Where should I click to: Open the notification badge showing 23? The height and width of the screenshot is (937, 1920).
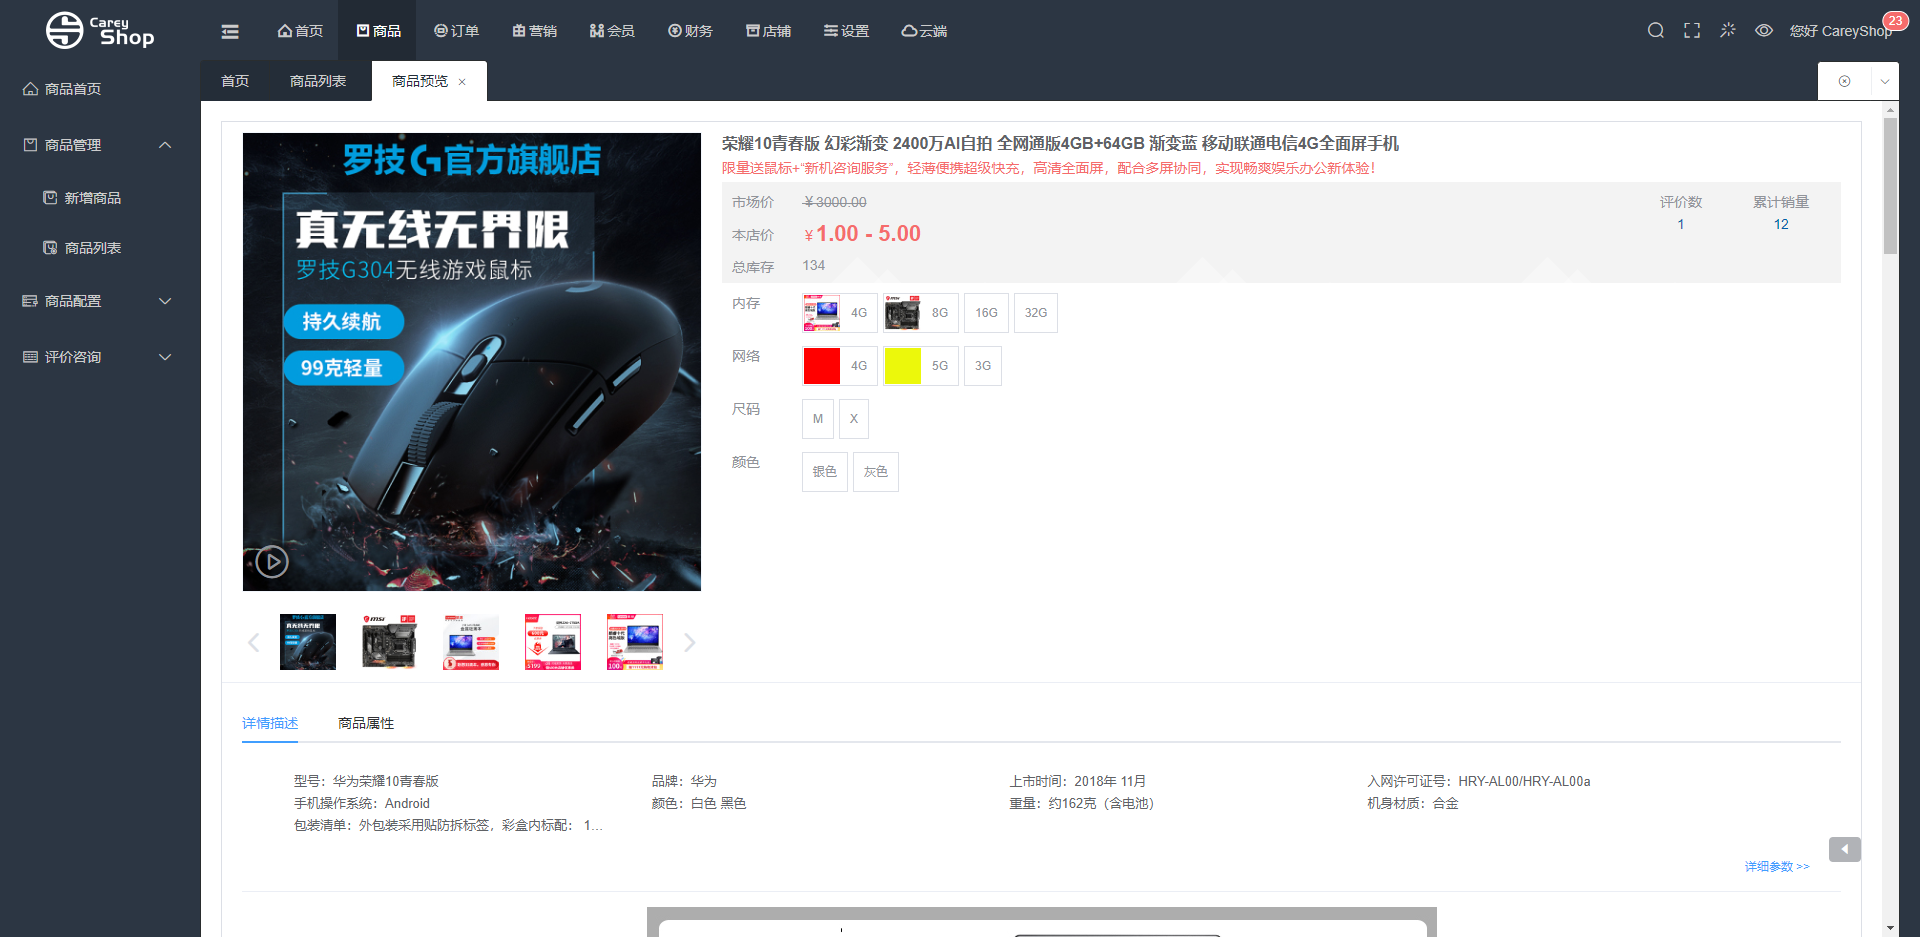click(1895, 21)
